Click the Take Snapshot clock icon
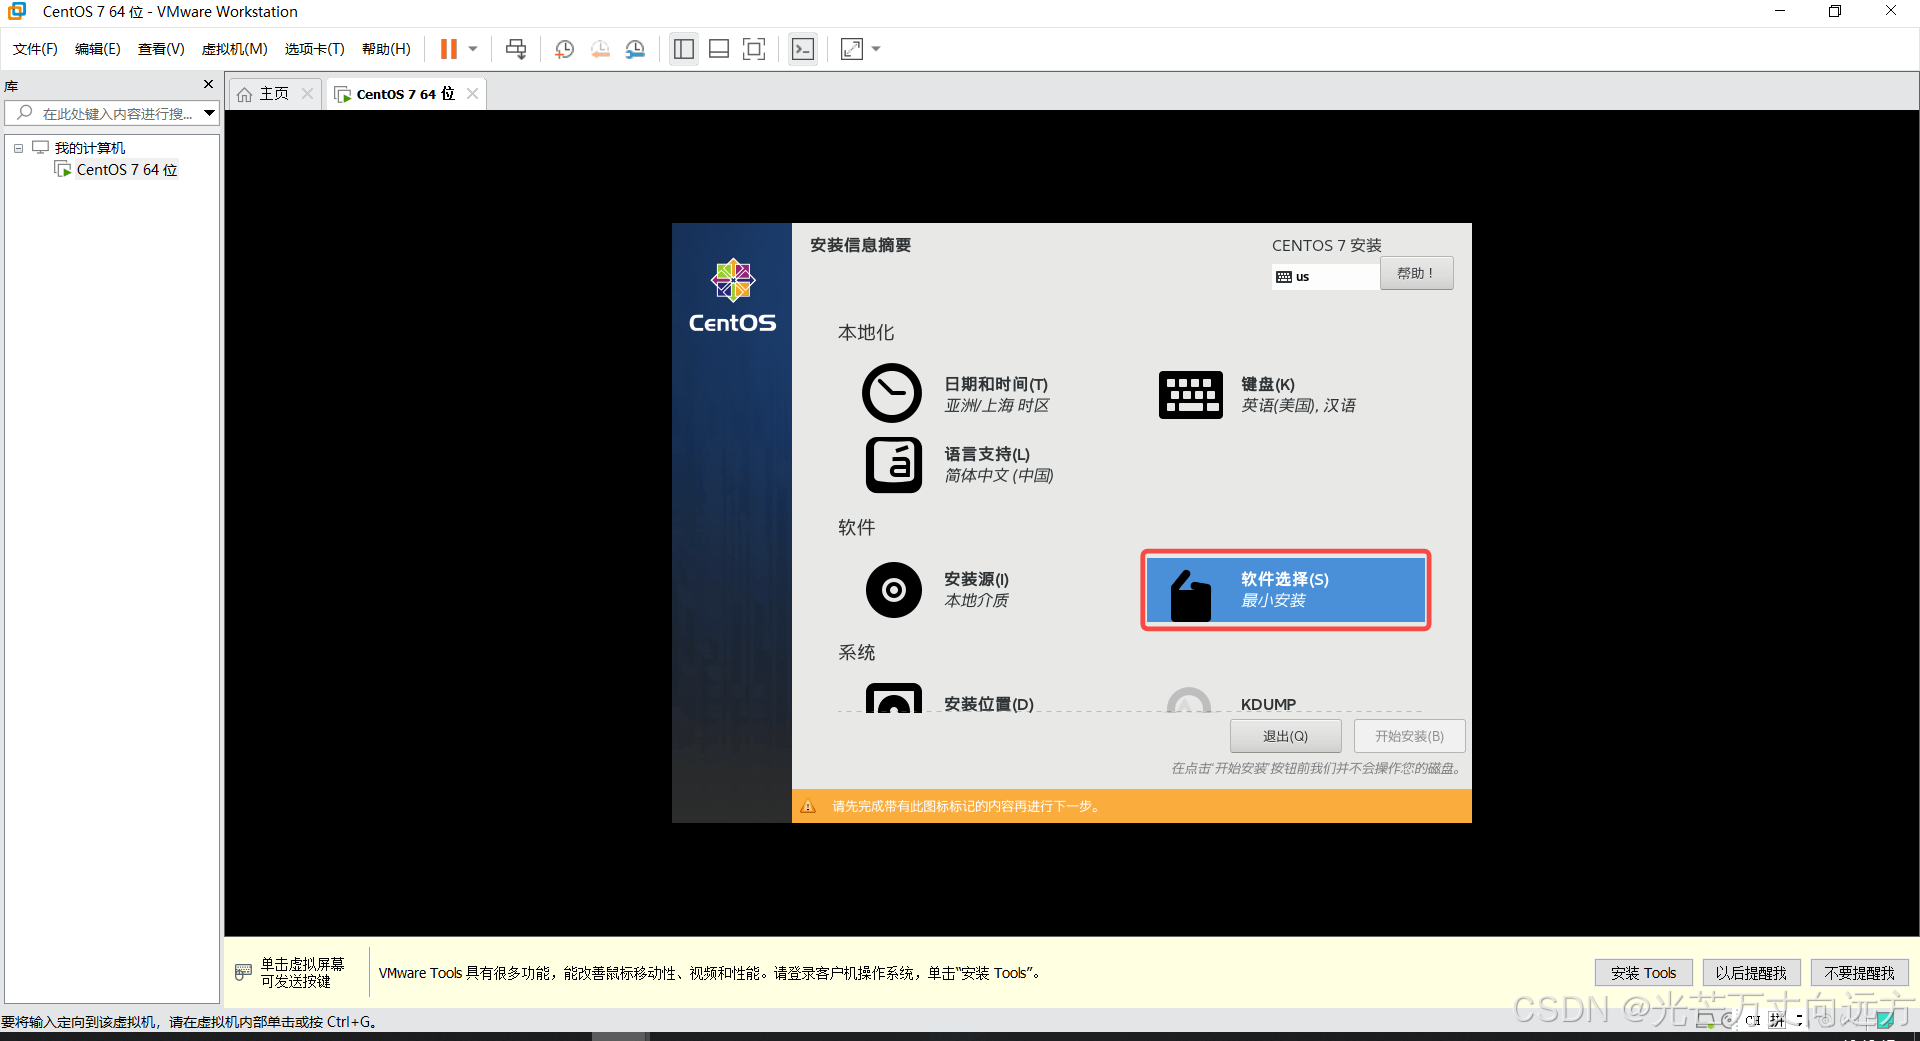The width and height of the screenshot is (1920, 1041). [x=564, y=49]
